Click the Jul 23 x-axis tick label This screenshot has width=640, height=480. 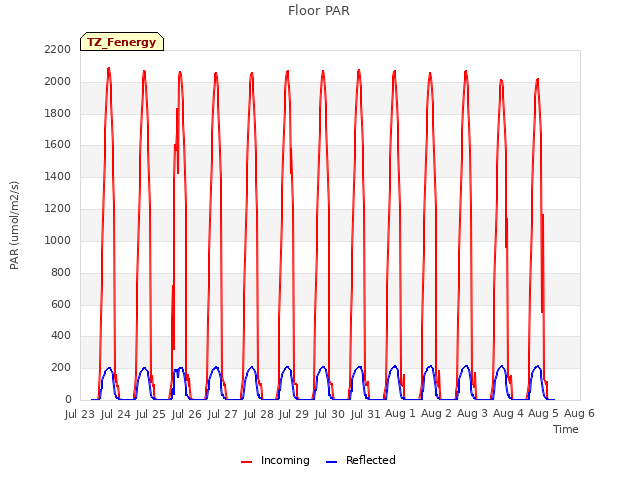80,414
